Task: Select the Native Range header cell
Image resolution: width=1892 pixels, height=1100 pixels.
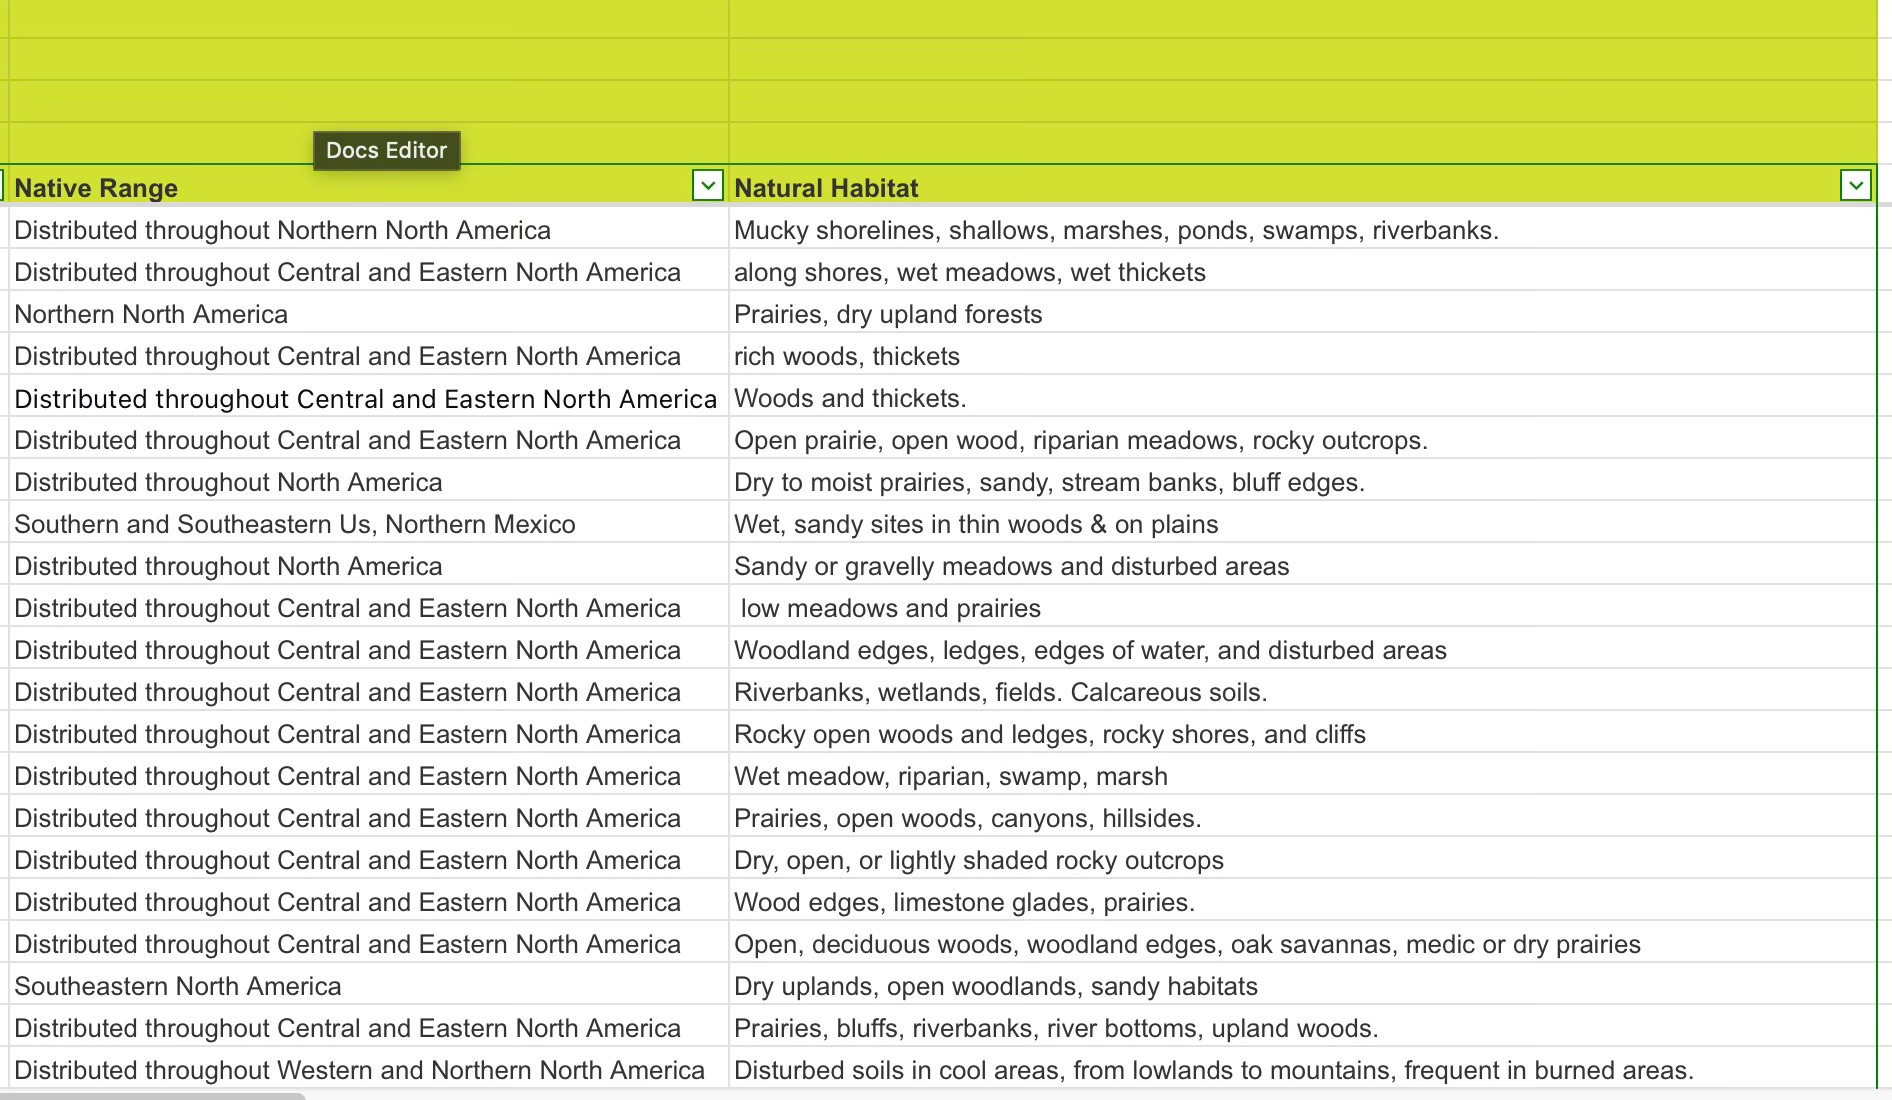Action: tap(368, 187)
